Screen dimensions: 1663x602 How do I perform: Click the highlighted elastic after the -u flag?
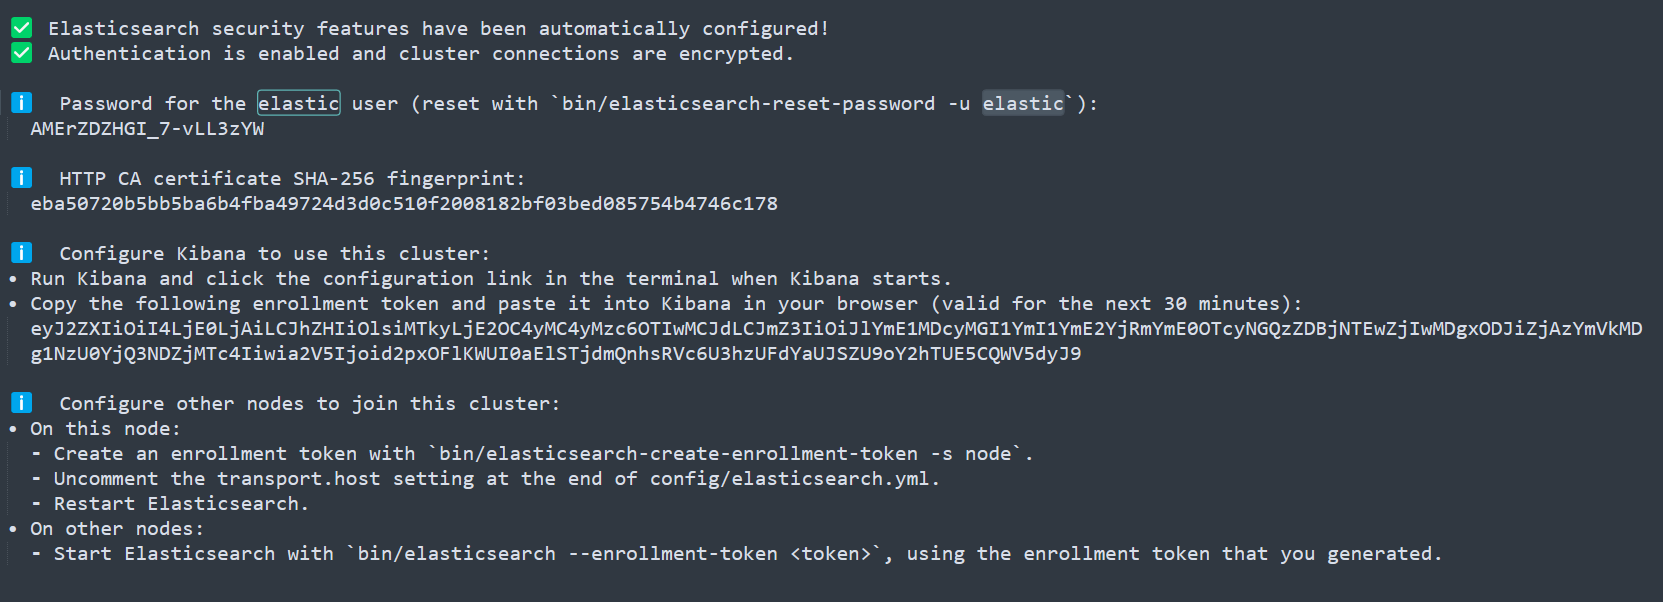click(x=1023, y=103)
